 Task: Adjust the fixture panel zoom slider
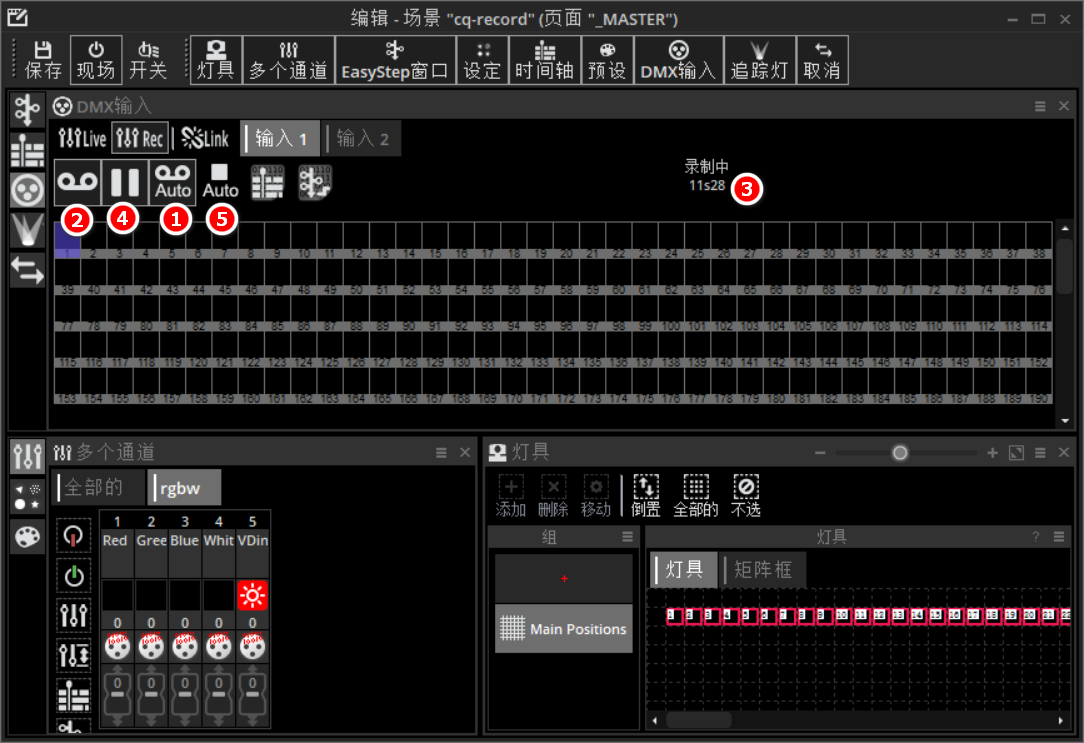pos(900,453)
